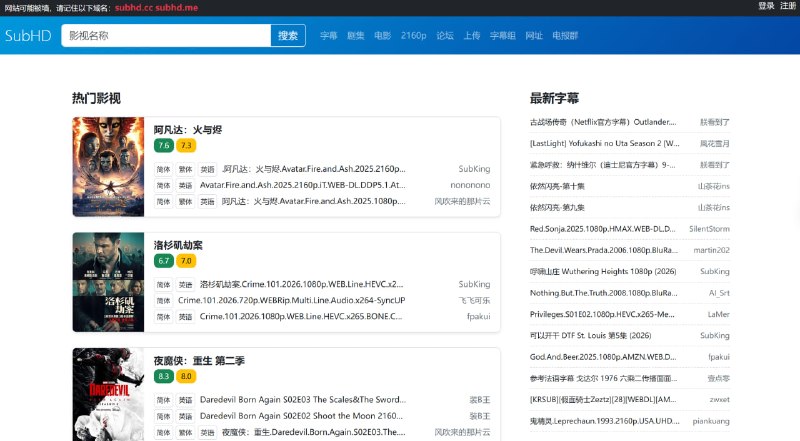Open the 字幕组 navigation item

click(x=502, y=36)
